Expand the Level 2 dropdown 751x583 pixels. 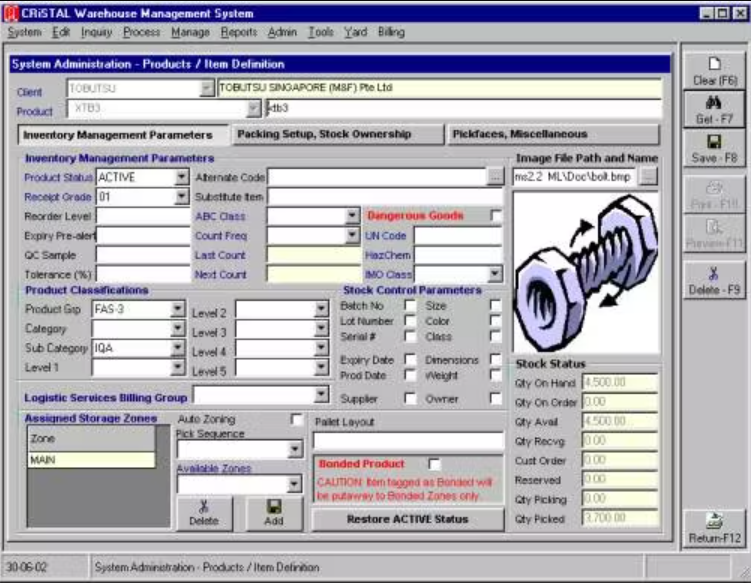(321, 309)
